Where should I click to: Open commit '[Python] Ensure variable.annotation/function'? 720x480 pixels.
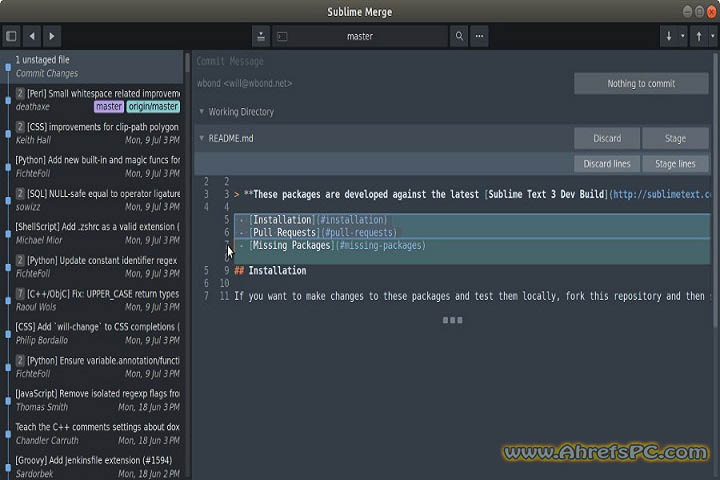(92, 367)
